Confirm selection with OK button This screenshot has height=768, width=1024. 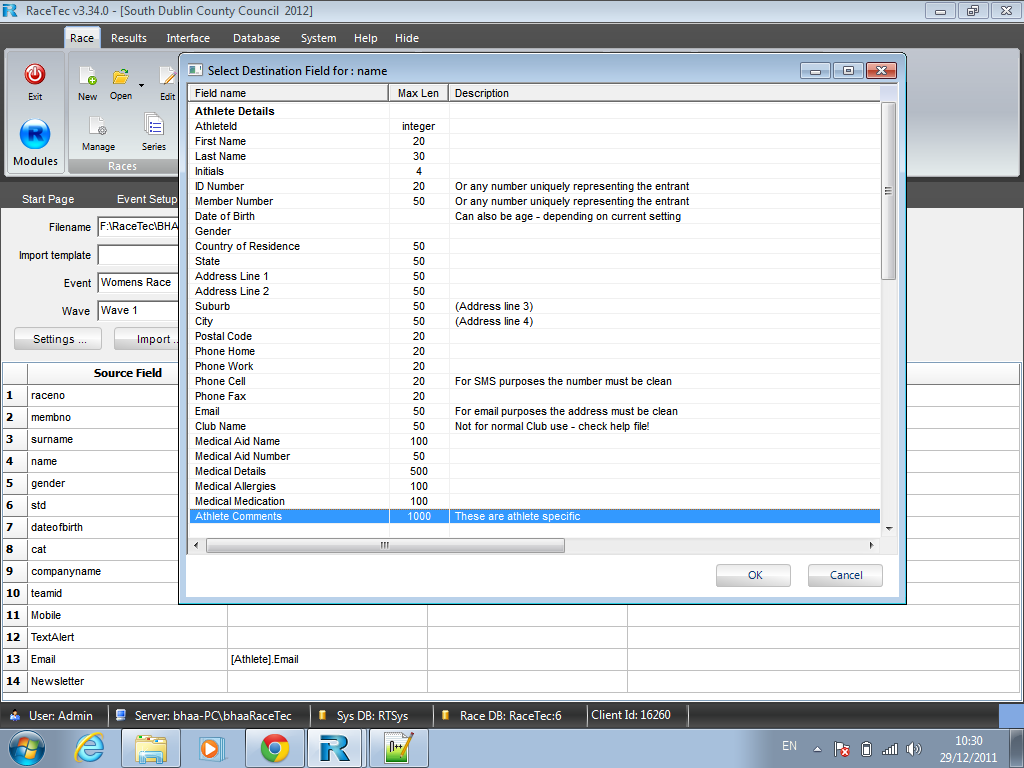point(754,575)
